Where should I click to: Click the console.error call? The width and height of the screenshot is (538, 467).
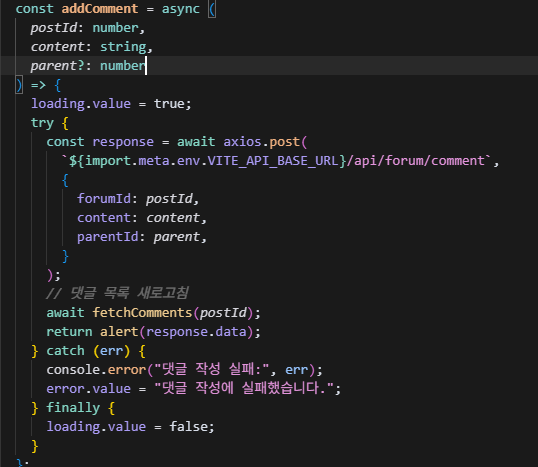[x=96, y=370]
